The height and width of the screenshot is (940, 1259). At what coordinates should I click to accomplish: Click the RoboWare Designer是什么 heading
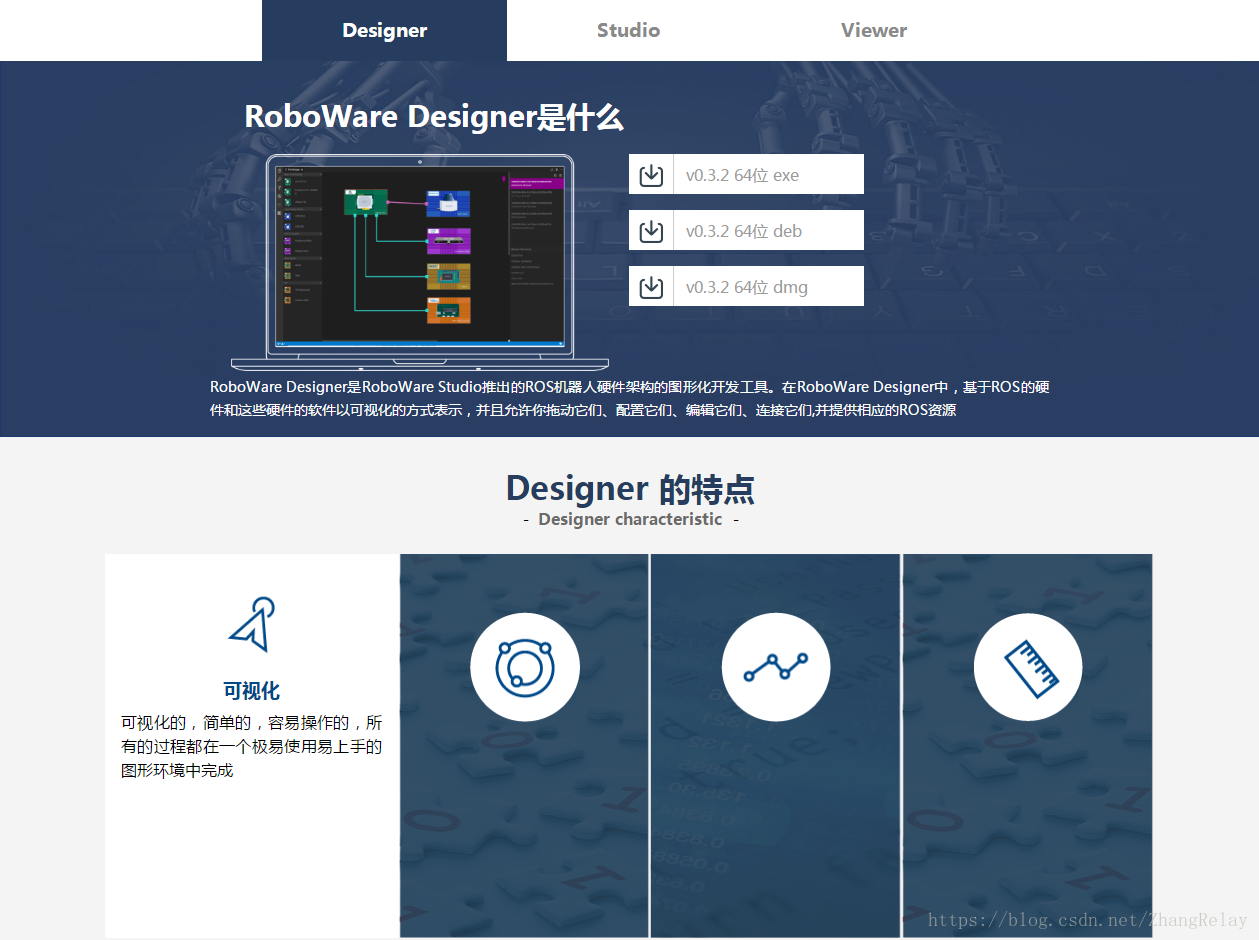click(x=434, y=117)
